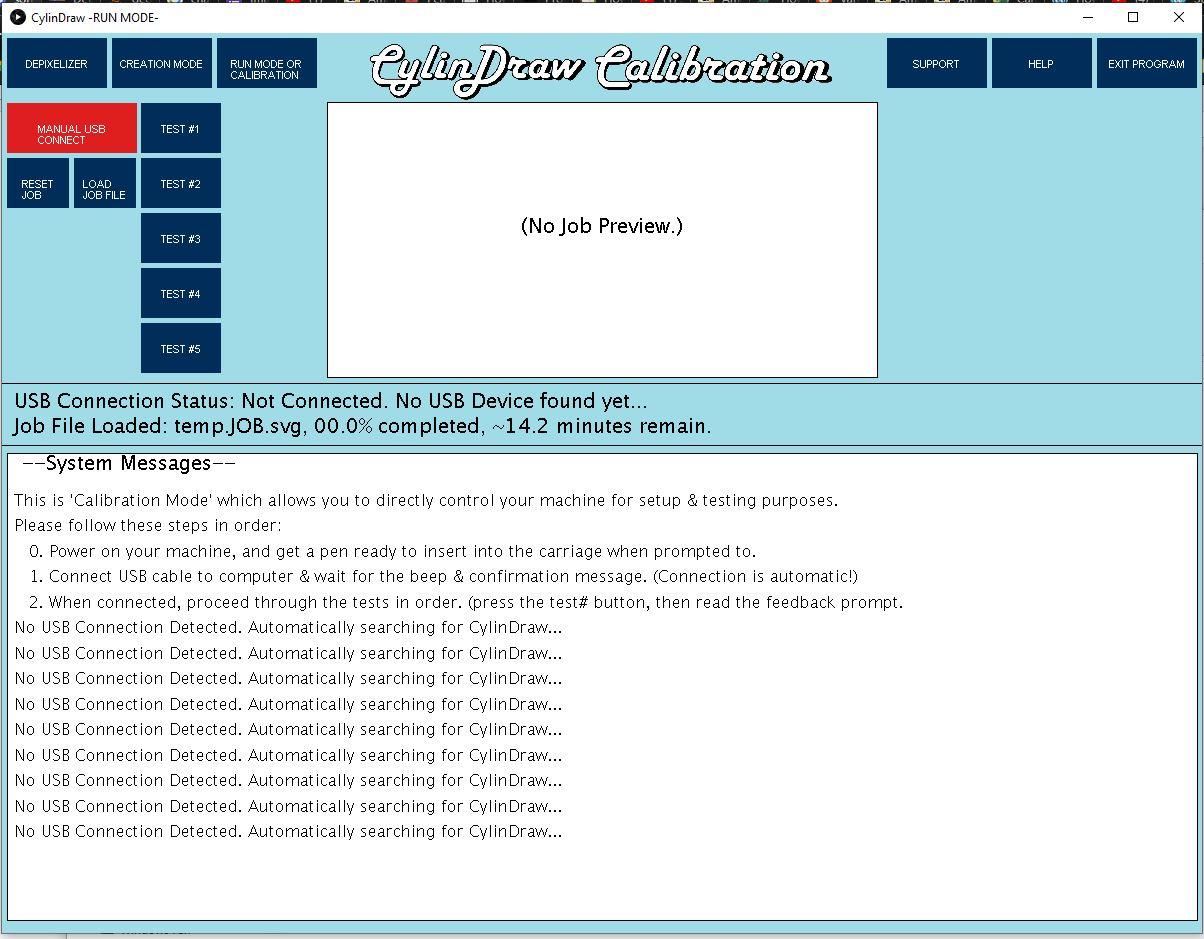
Task: Run Test #1
Action: 180,128
